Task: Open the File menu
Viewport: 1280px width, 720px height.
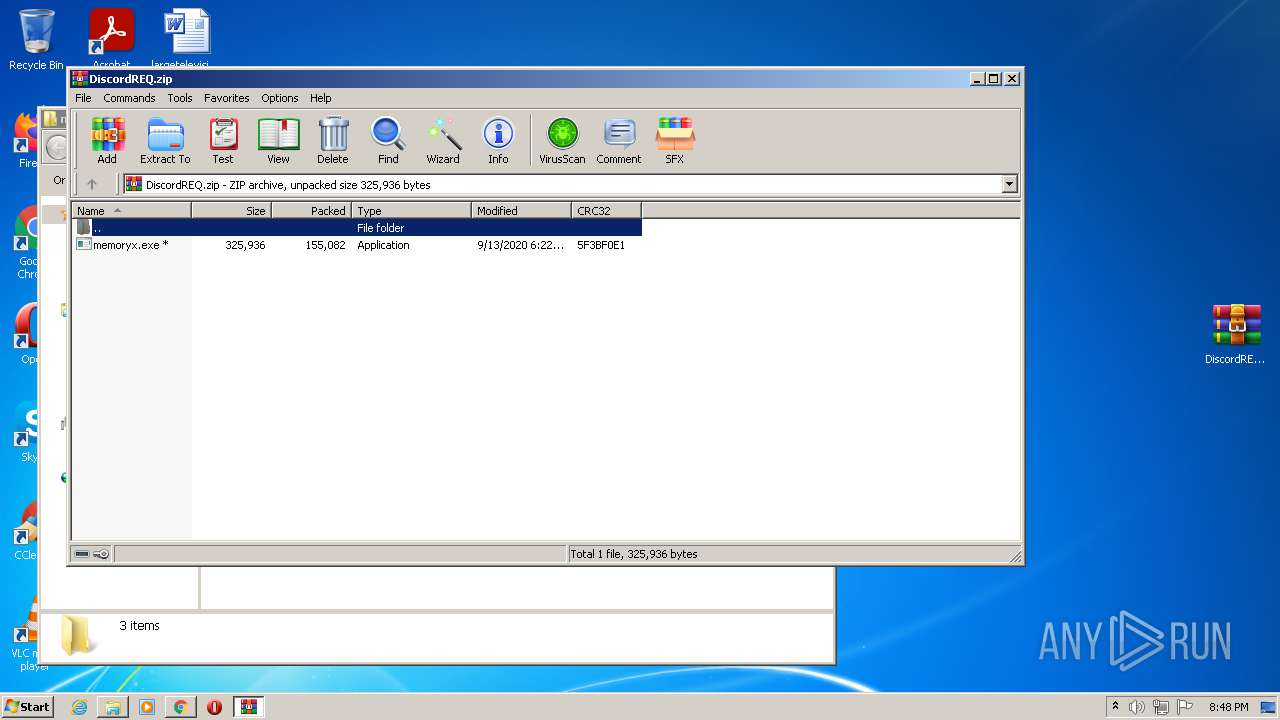Action: 83,98
